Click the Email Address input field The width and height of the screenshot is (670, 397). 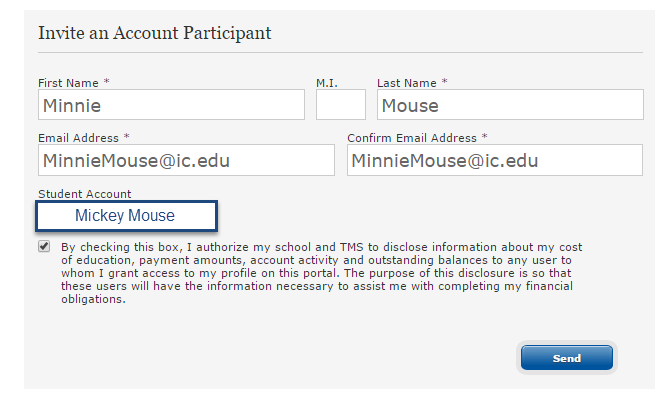186,160
